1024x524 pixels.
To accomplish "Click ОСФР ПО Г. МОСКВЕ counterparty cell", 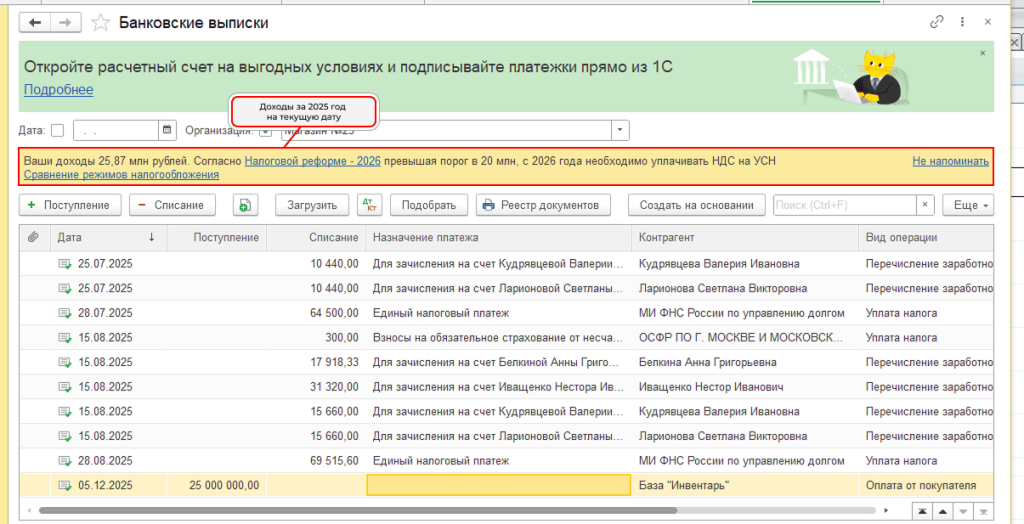I will 744,338.
